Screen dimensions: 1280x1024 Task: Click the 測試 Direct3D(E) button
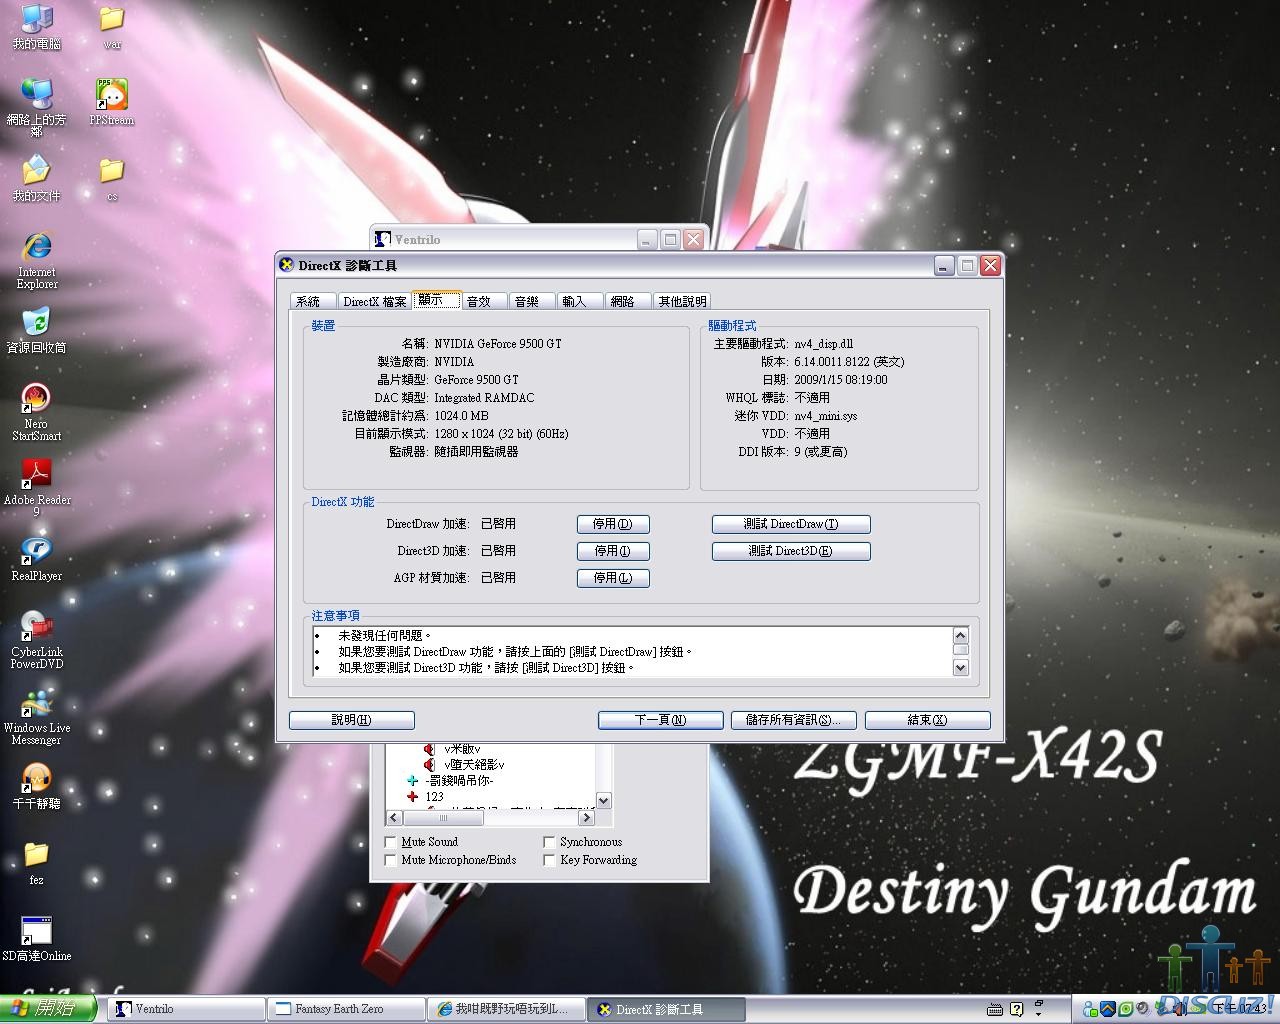791,551
